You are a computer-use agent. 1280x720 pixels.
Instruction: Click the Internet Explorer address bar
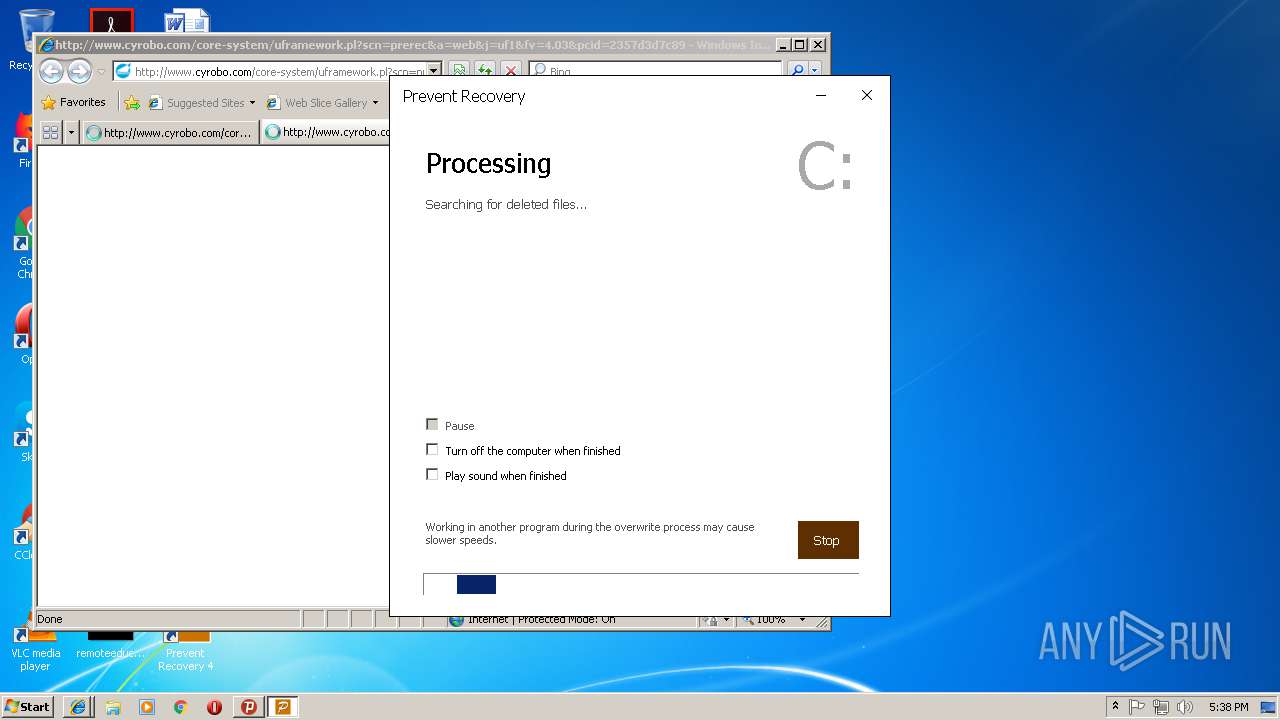point(270,71)
